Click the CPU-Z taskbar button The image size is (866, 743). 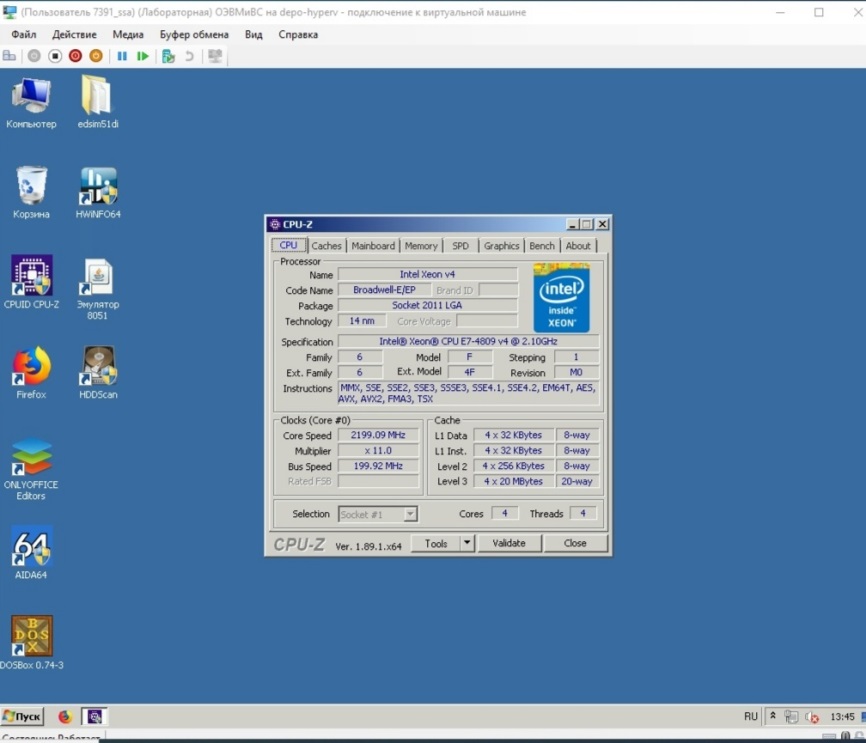pyautogui.click(x=94, y=716)
